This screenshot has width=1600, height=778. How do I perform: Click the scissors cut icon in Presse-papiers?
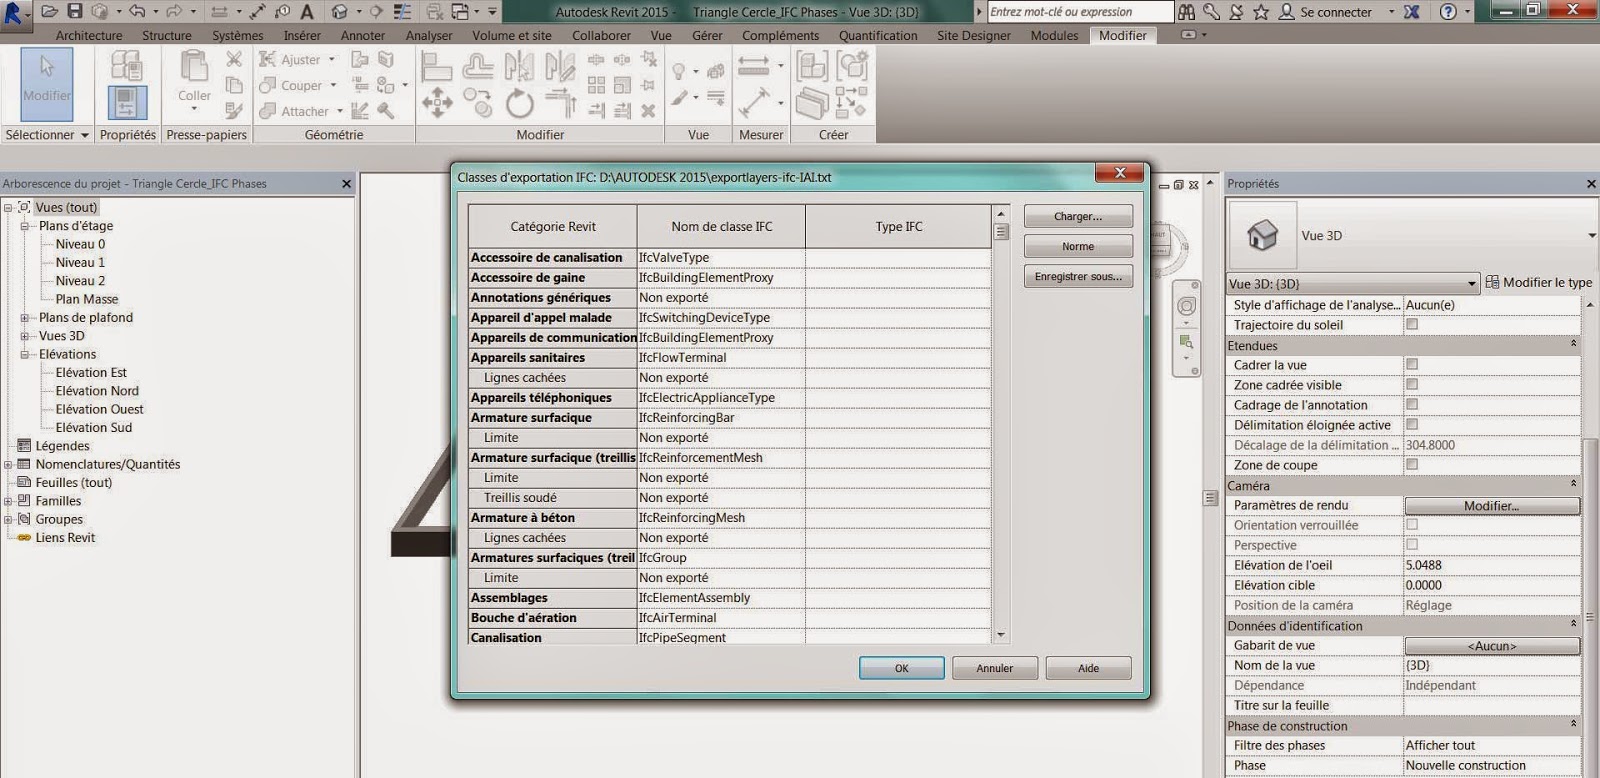pos(234,60)
